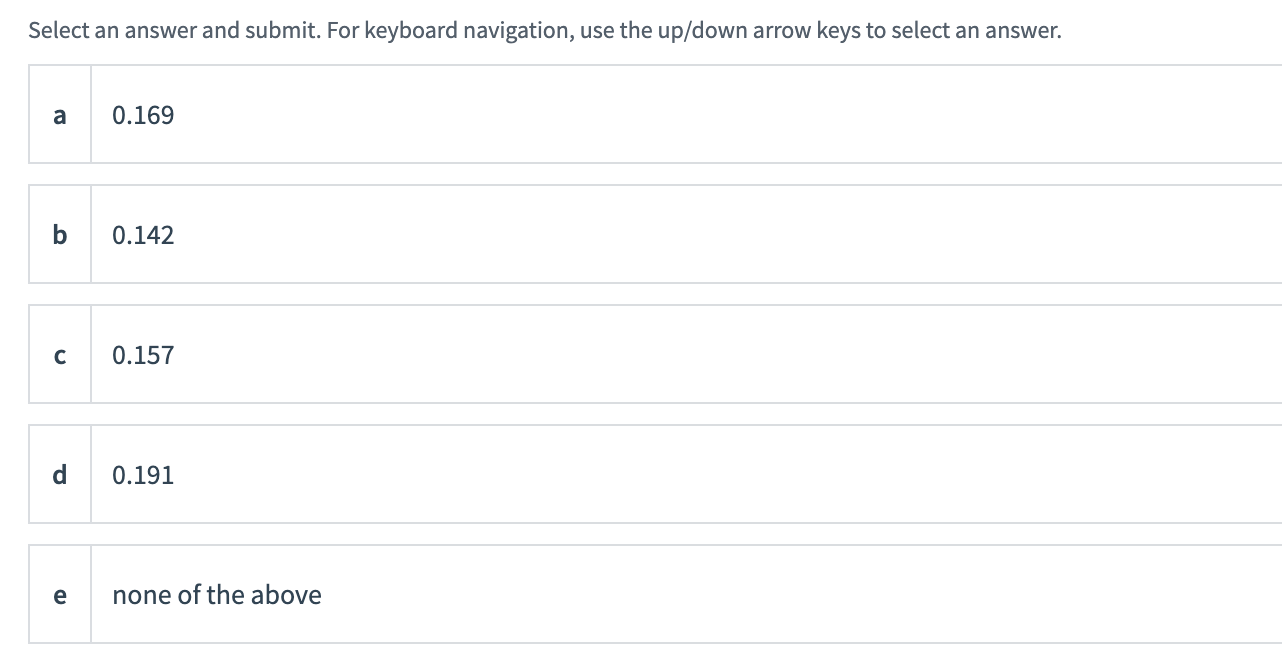The height and width of the screenshot is (648, 1282).
Task: Pick the 'none of the above' text
Action: pos(217,596)
